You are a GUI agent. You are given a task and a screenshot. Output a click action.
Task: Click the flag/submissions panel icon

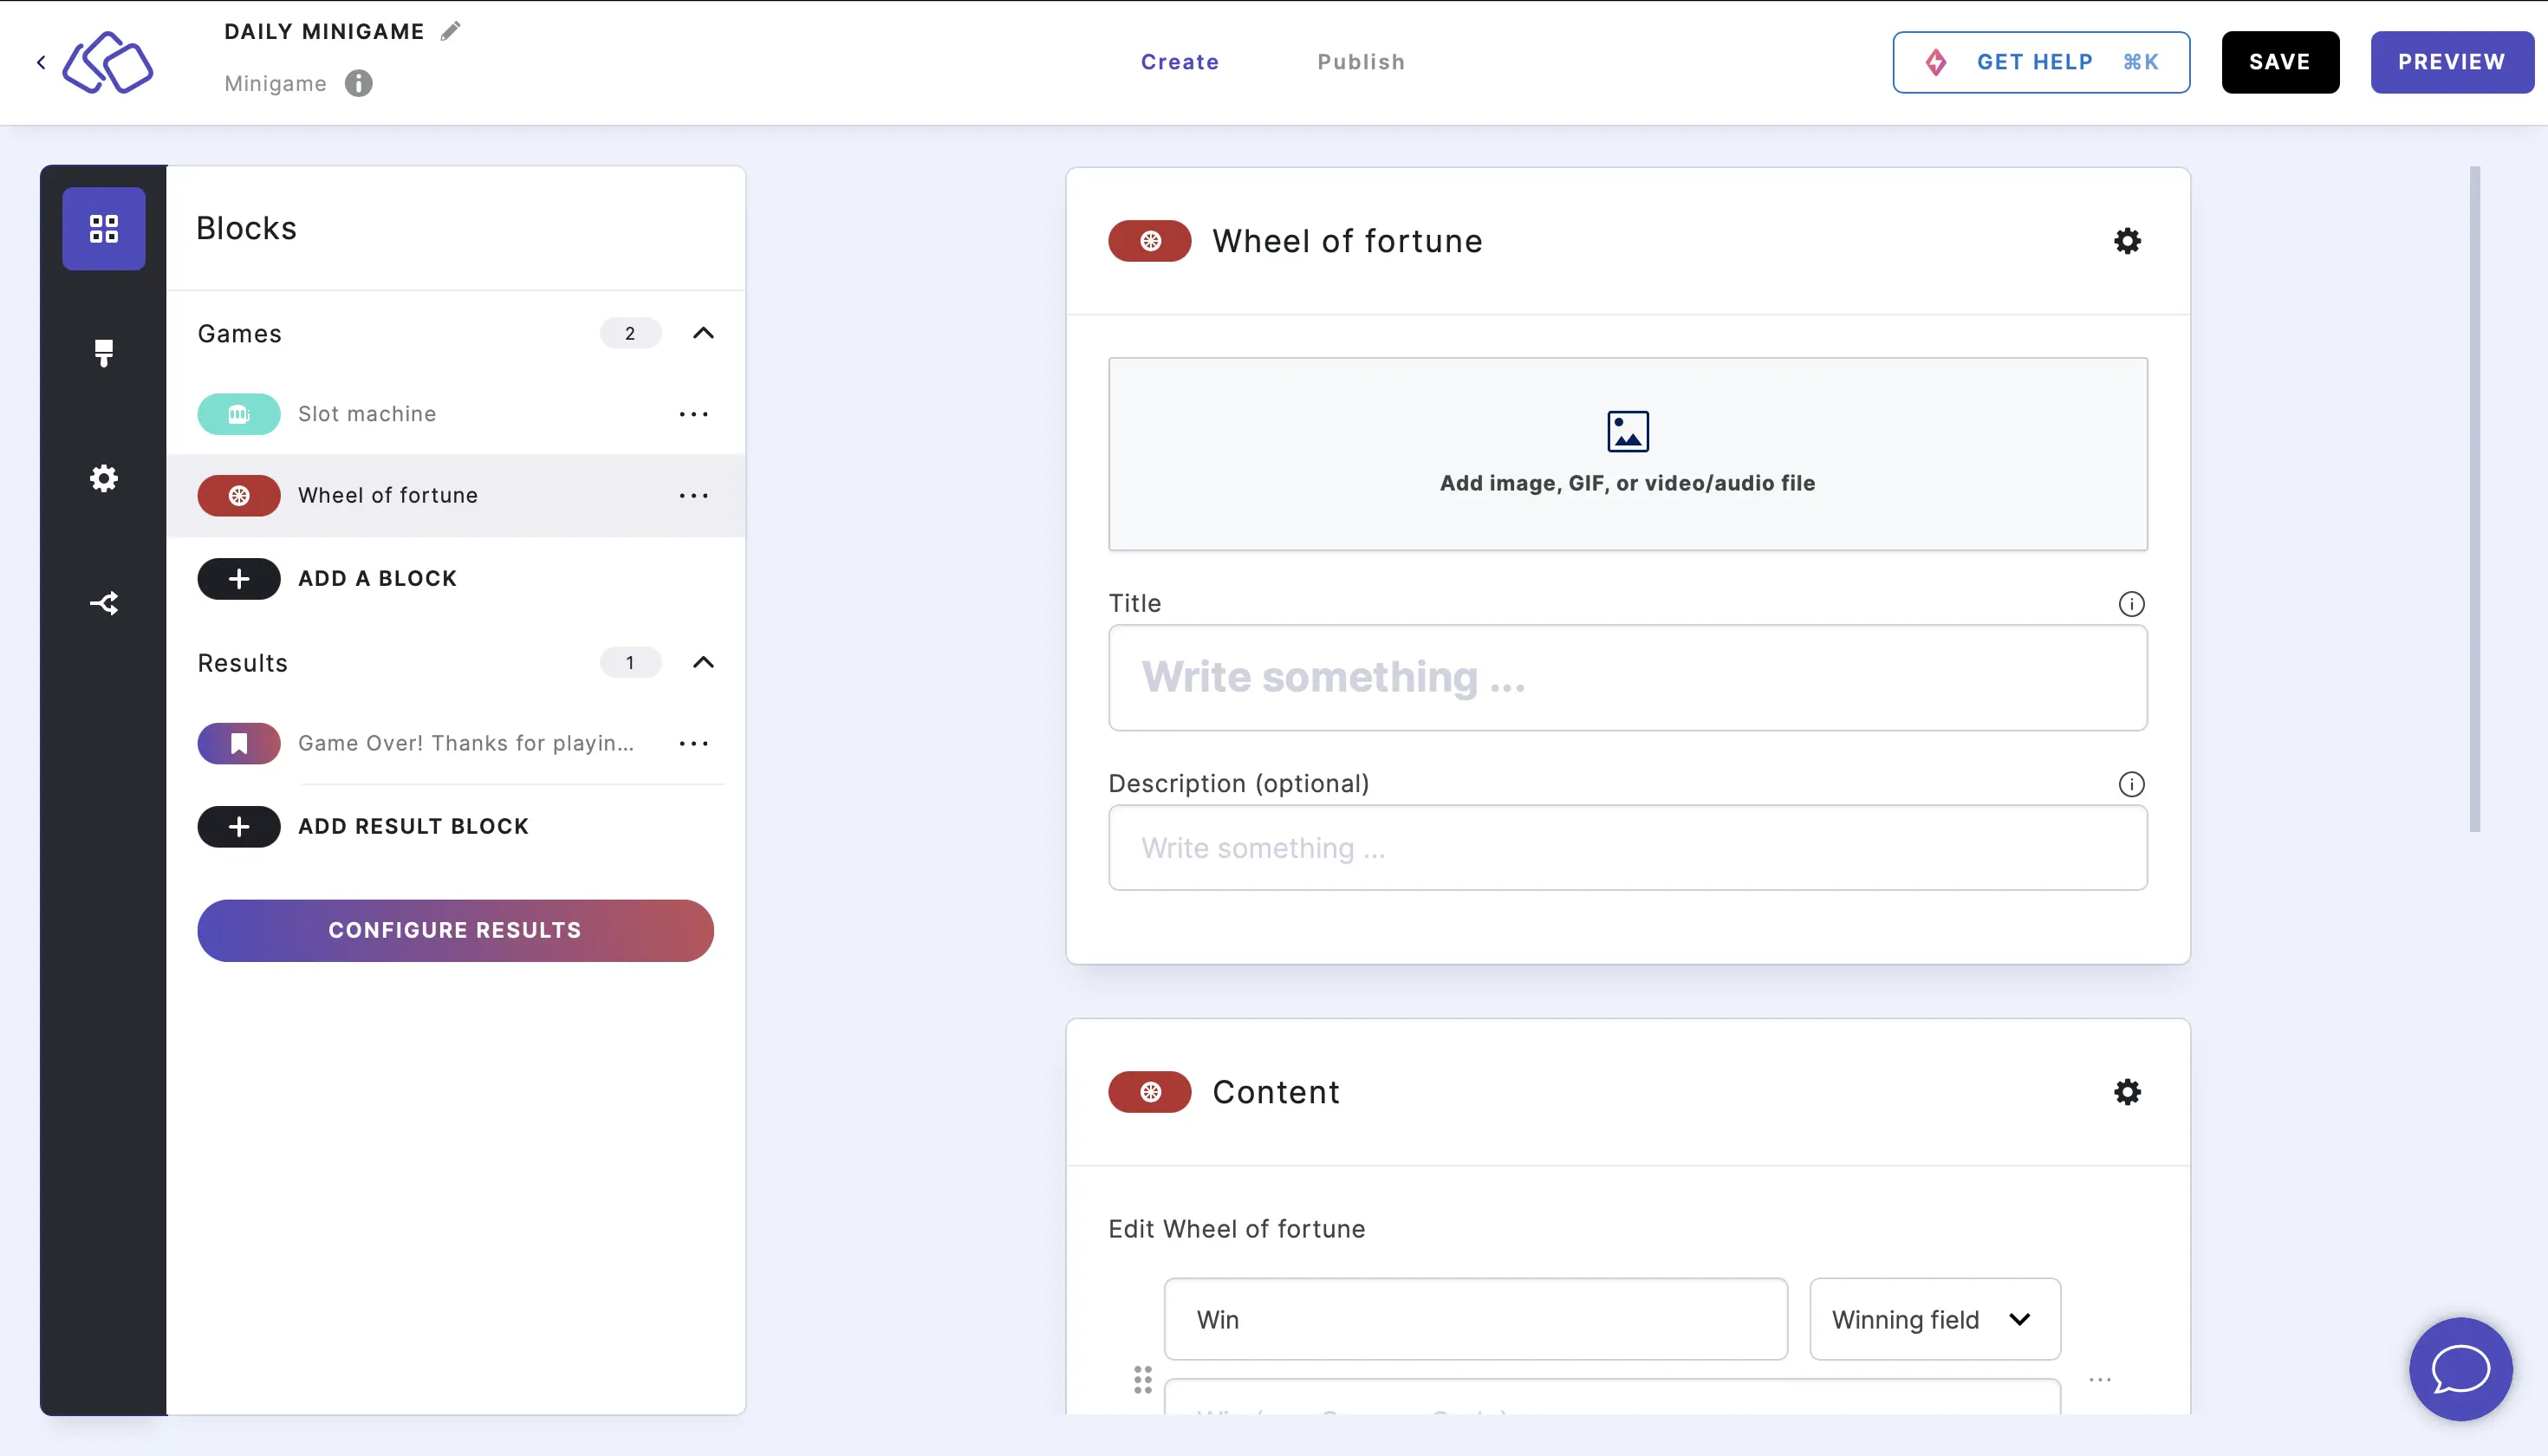pos(103,354)
